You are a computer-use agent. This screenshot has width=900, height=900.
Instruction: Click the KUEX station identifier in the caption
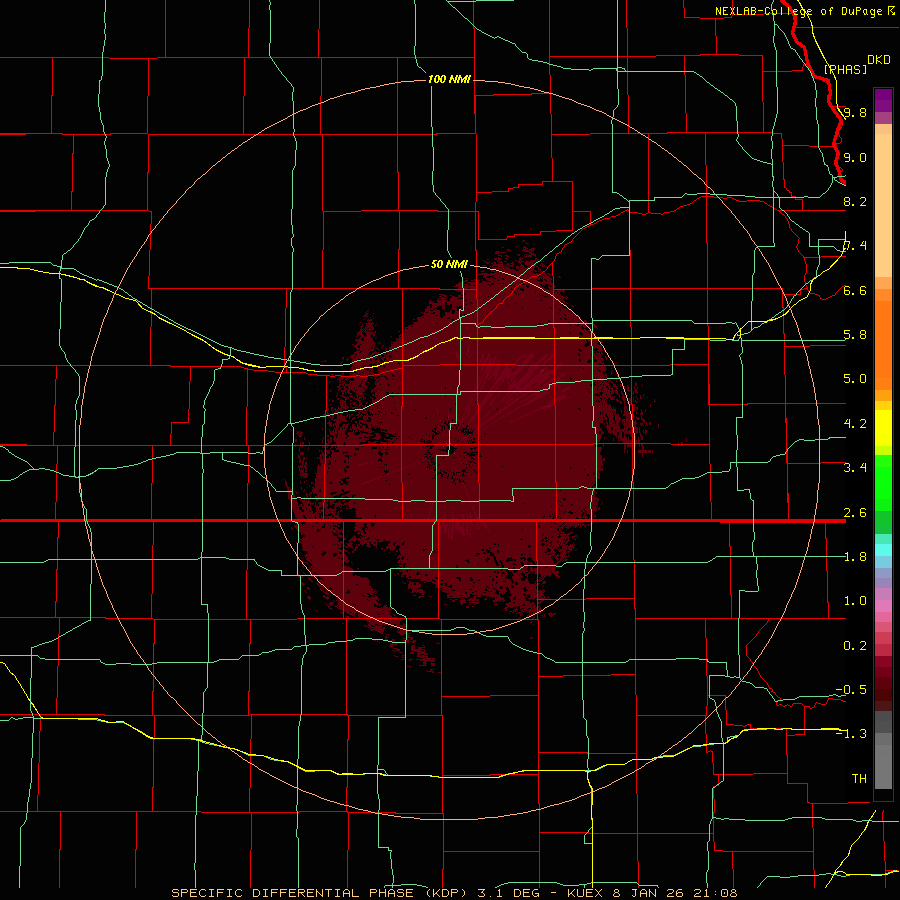click(x=585, y=893)
